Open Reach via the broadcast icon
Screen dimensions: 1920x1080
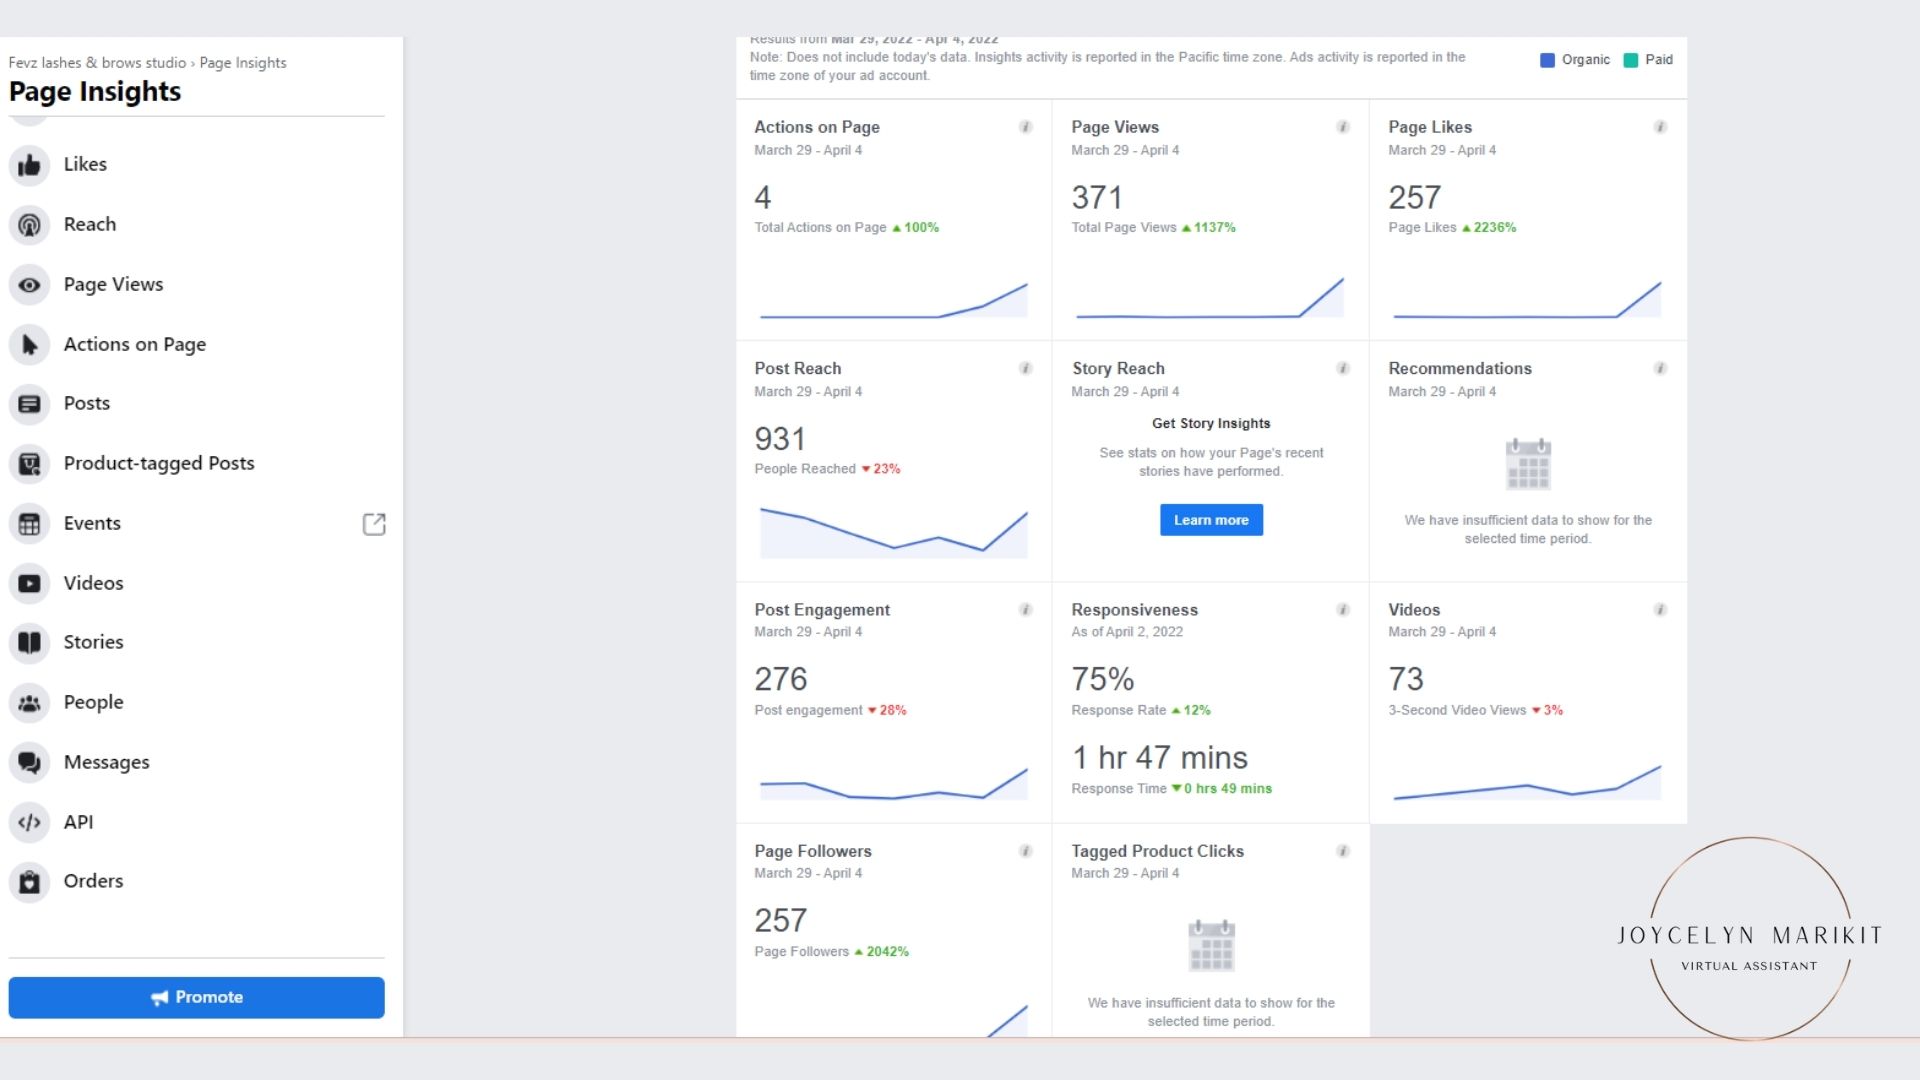click(29, 225)
